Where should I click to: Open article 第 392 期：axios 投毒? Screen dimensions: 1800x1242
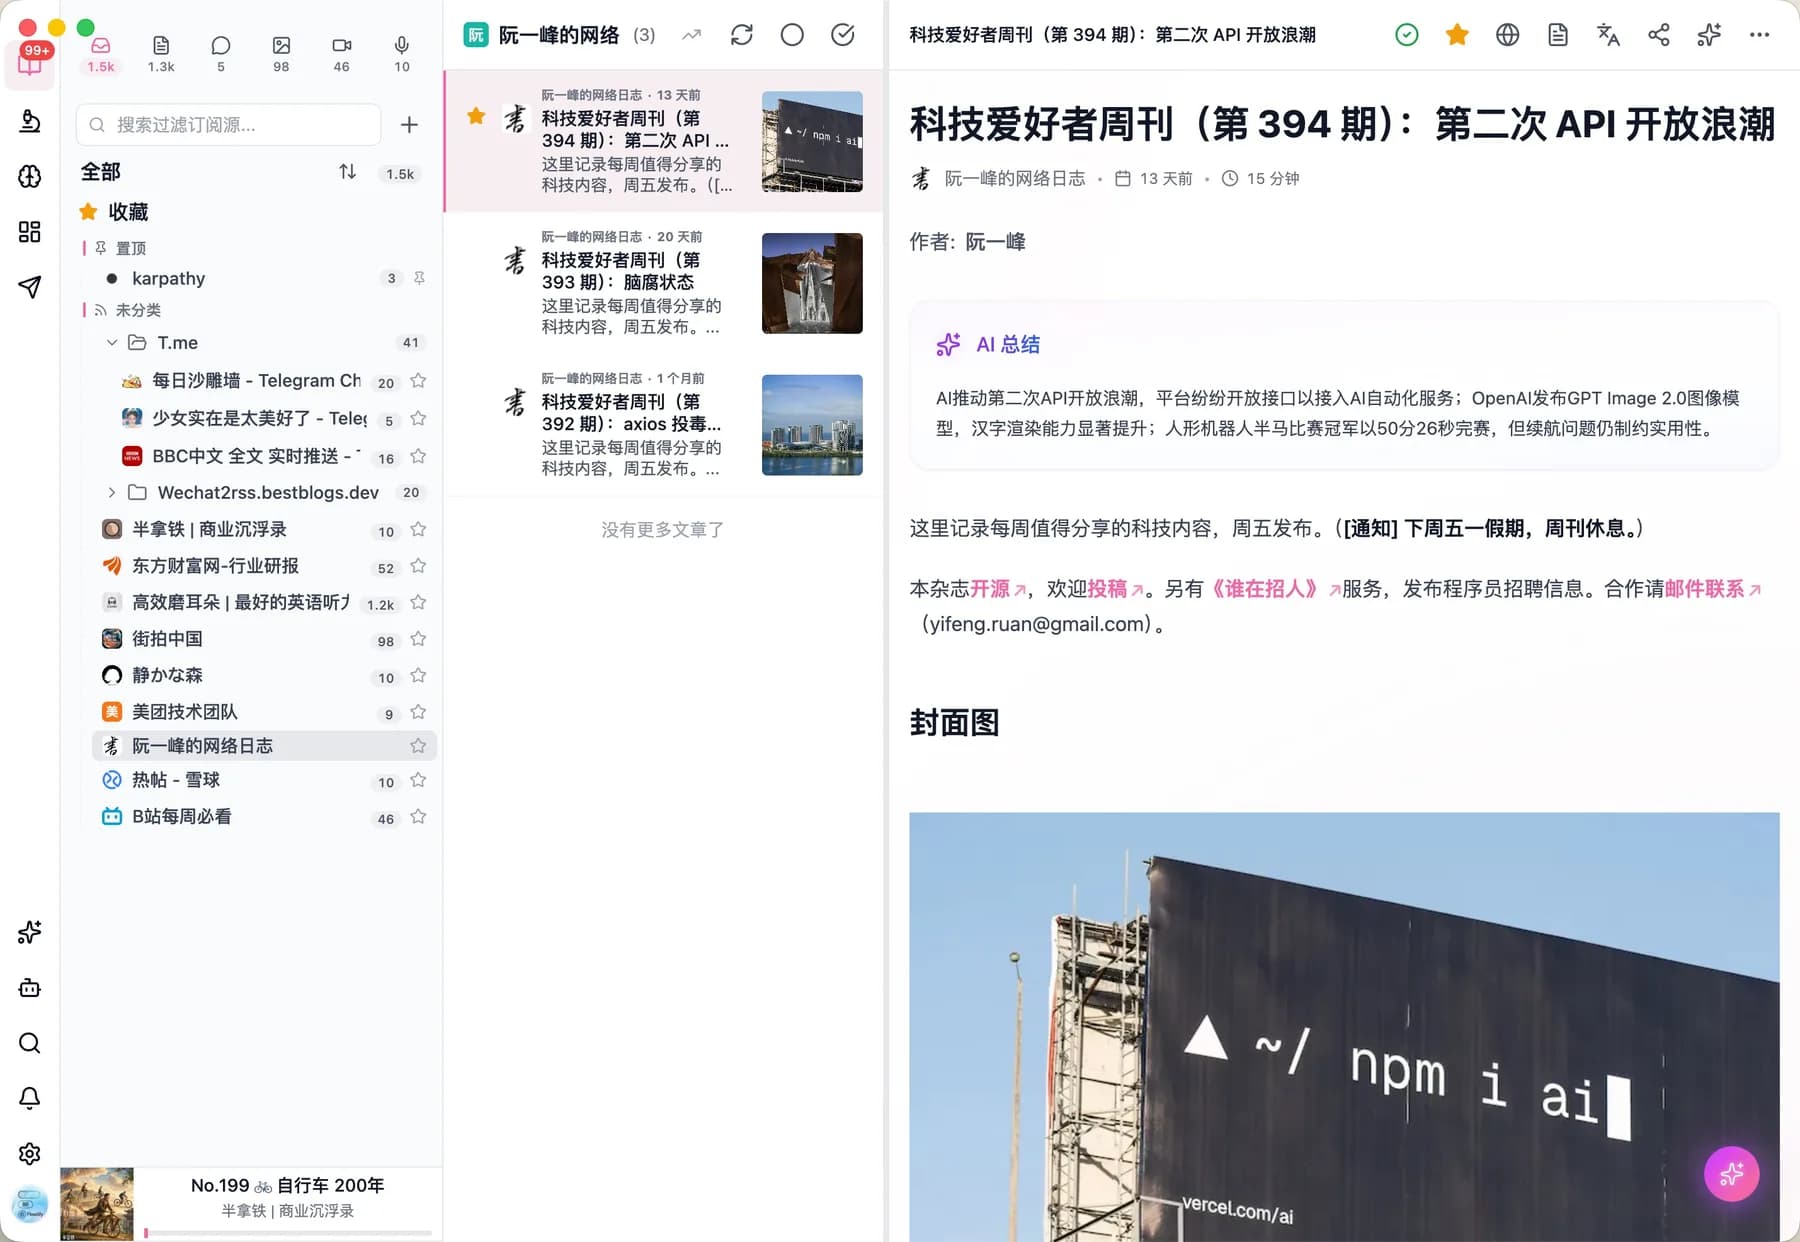(664, 425)
